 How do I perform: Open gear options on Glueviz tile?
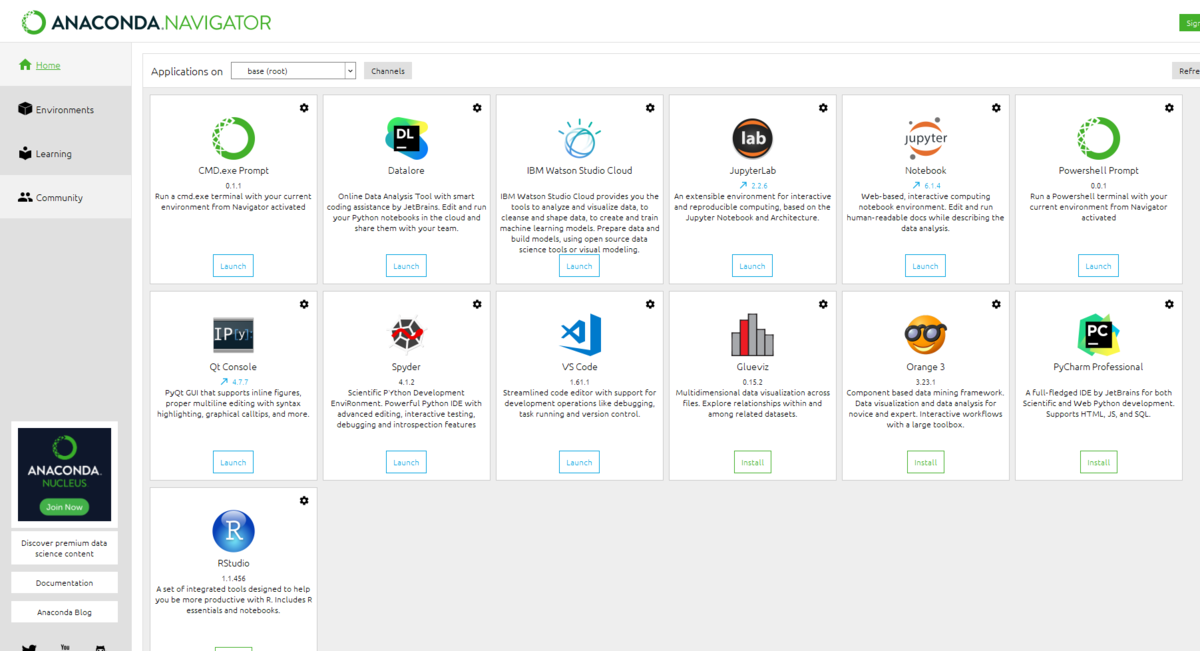pos(823,304)
